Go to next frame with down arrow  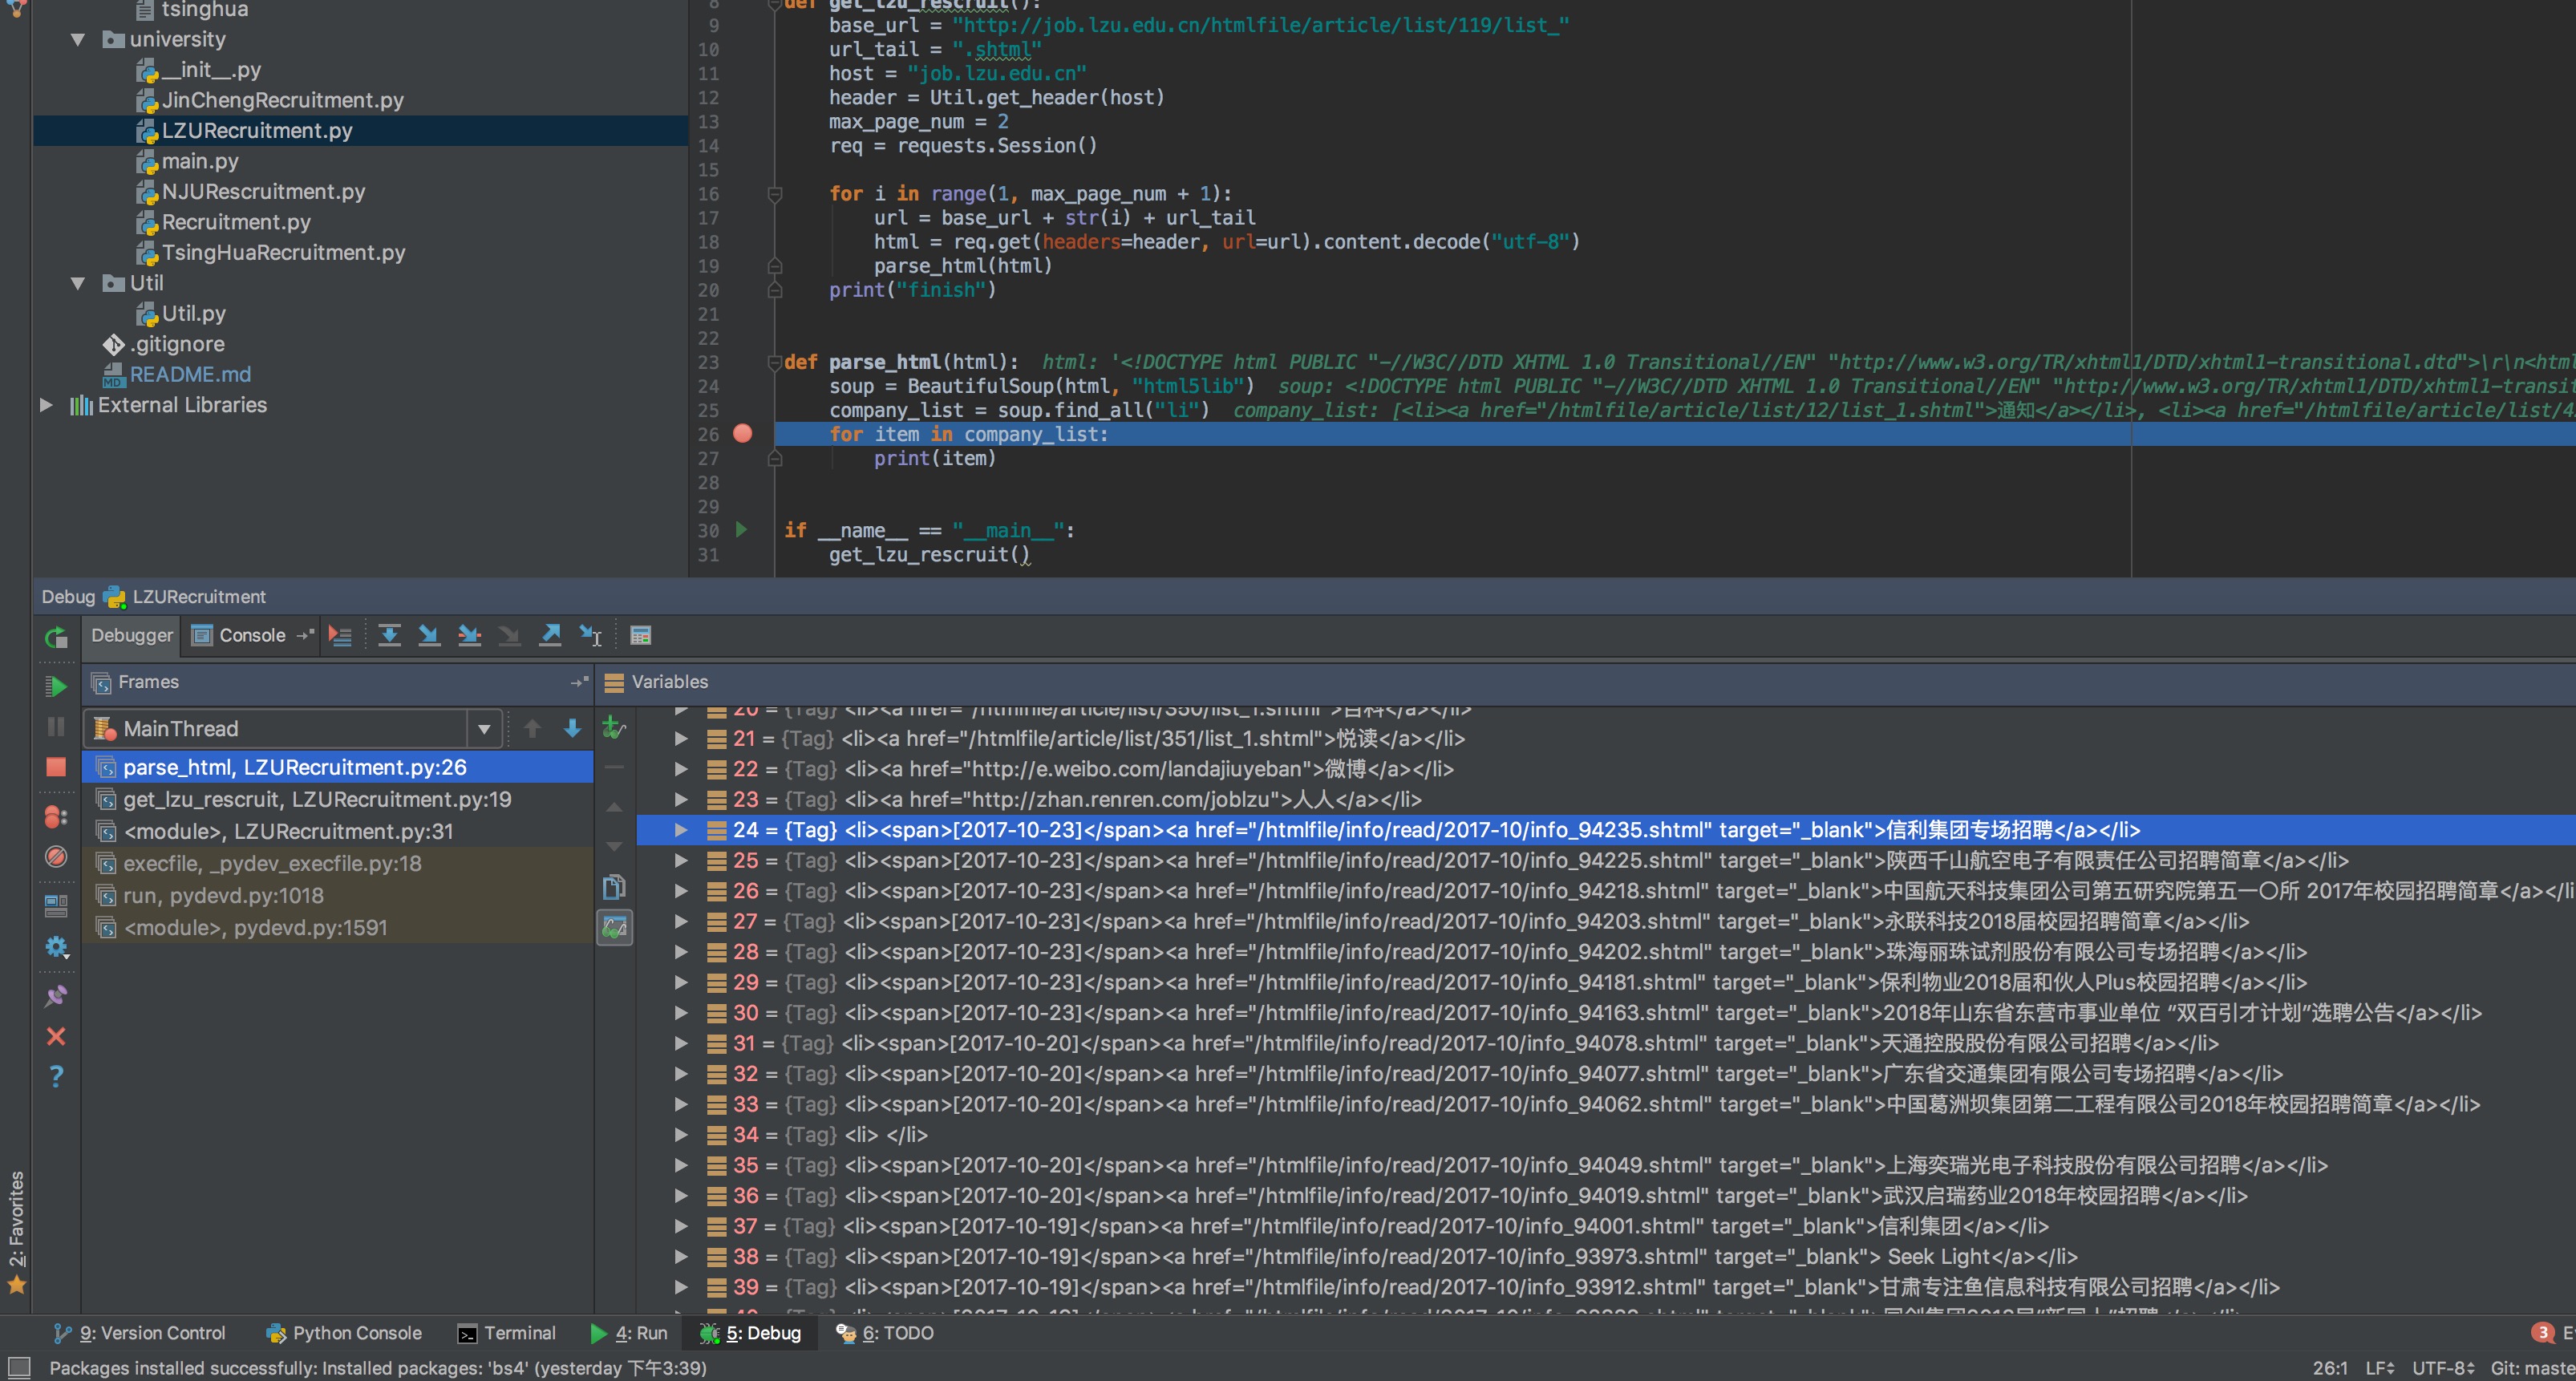pos(572,729)
